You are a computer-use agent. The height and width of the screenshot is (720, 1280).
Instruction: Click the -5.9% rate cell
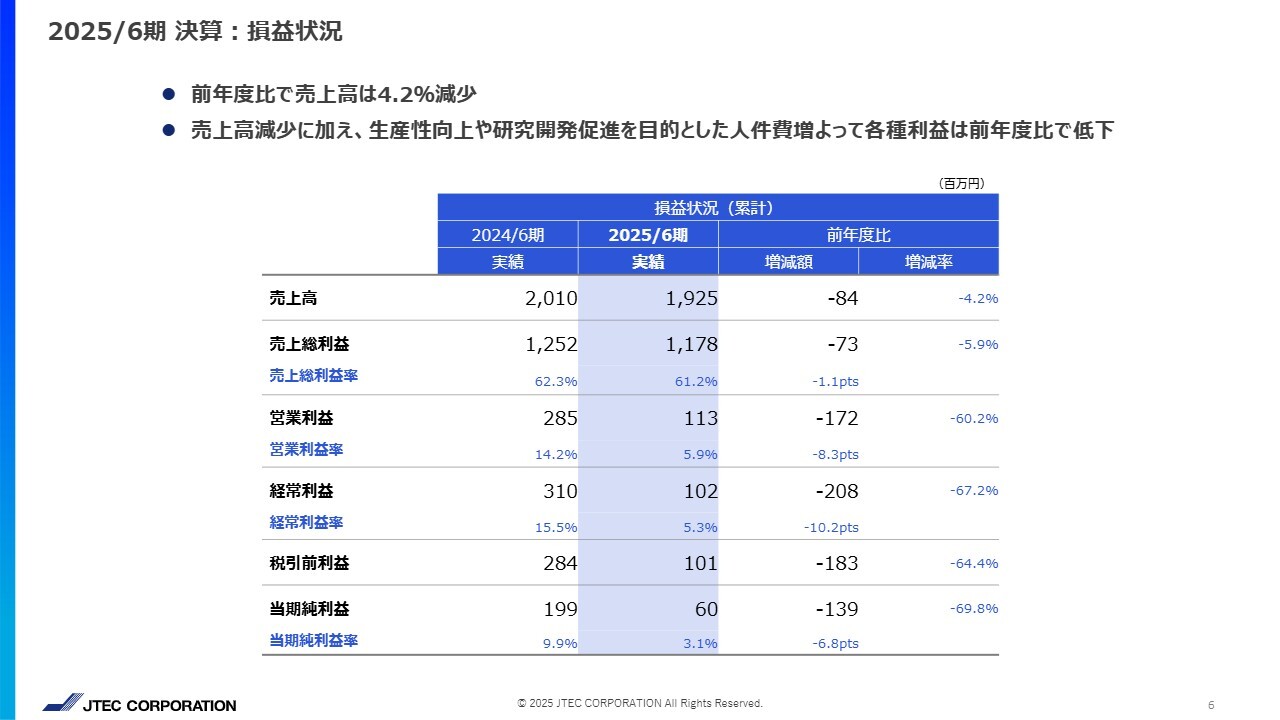pos(978,344)
